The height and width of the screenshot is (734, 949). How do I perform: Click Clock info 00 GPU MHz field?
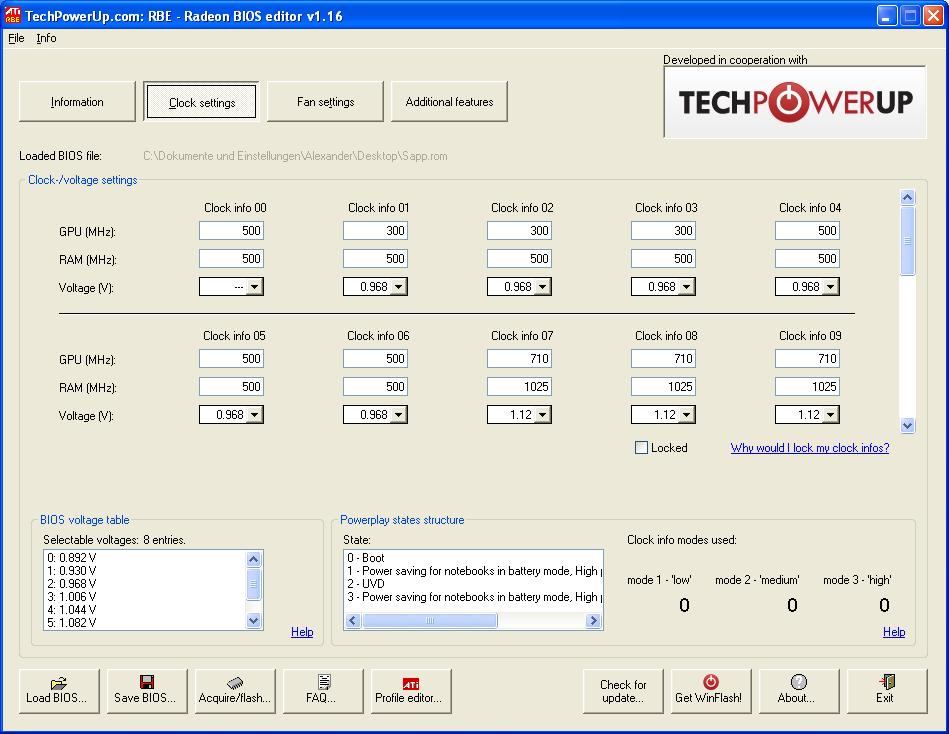tap(231, 231)
